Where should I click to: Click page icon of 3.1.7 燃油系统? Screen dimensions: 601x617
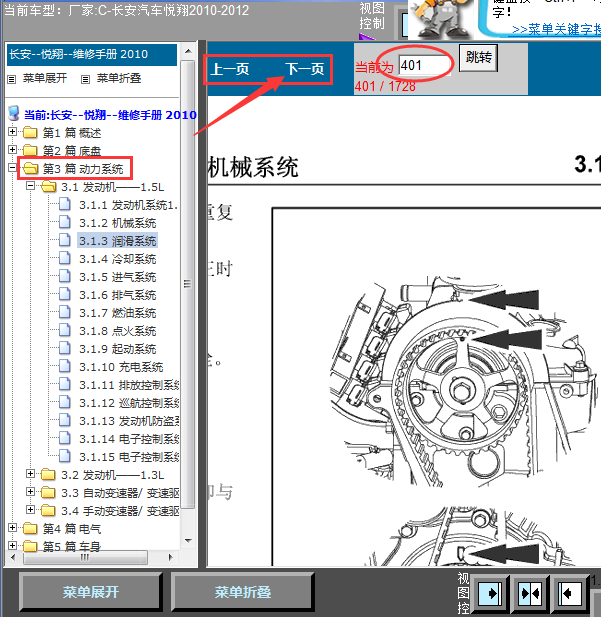coord(65,312)
